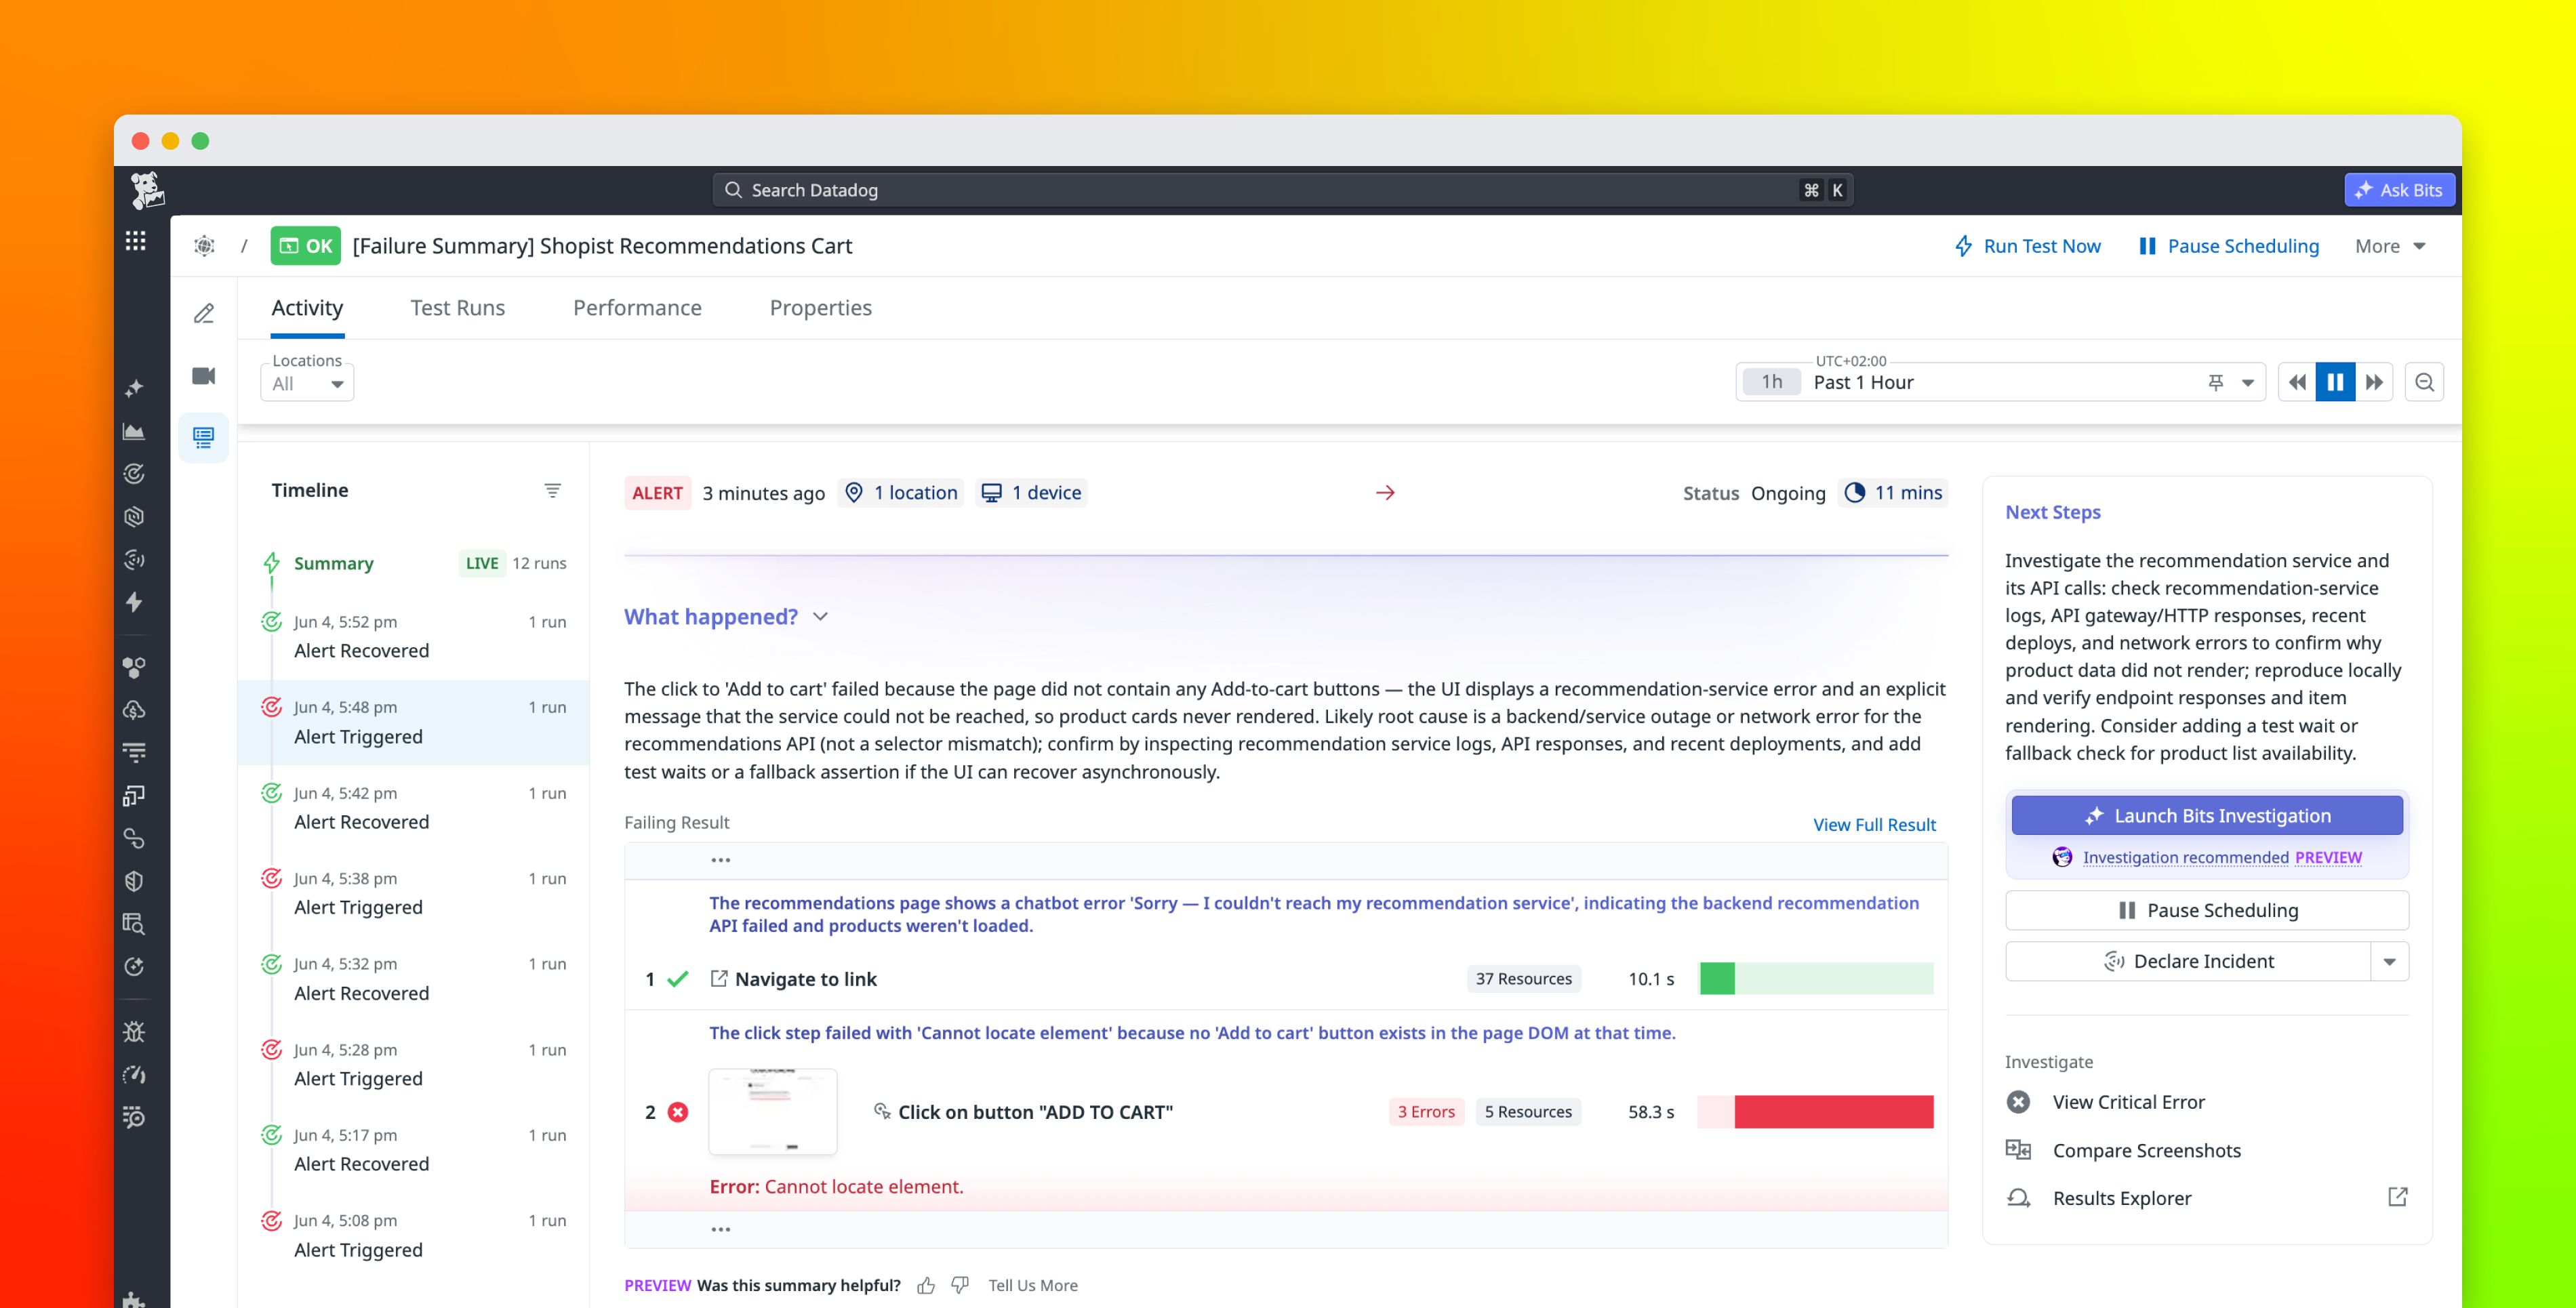This screenshot has width=2576, height=1308.
Task: Open the nine-dot apps grid menu
Action: tap(136, 241)
